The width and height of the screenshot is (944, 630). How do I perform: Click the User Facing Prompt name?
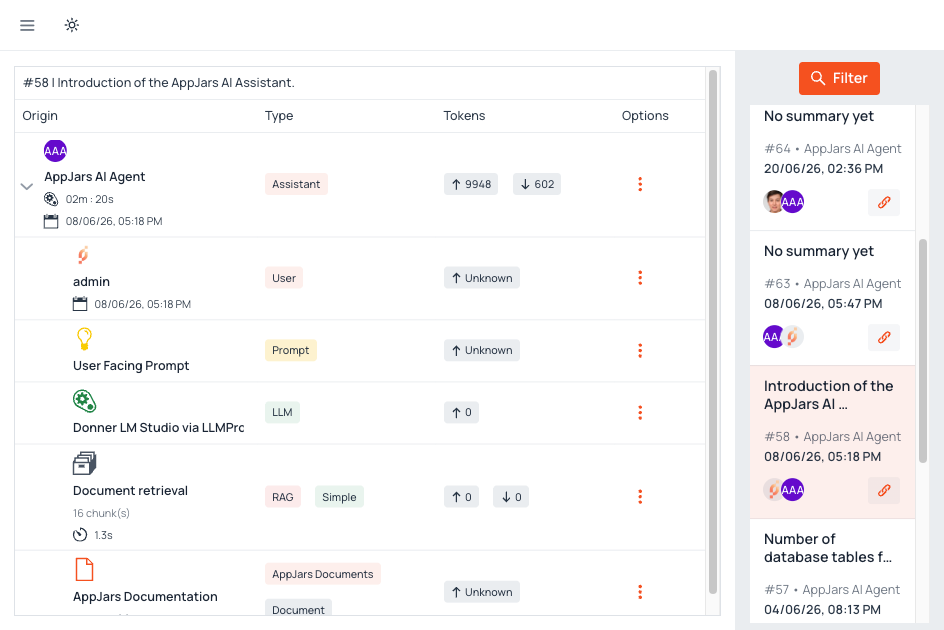coord(131,366)
